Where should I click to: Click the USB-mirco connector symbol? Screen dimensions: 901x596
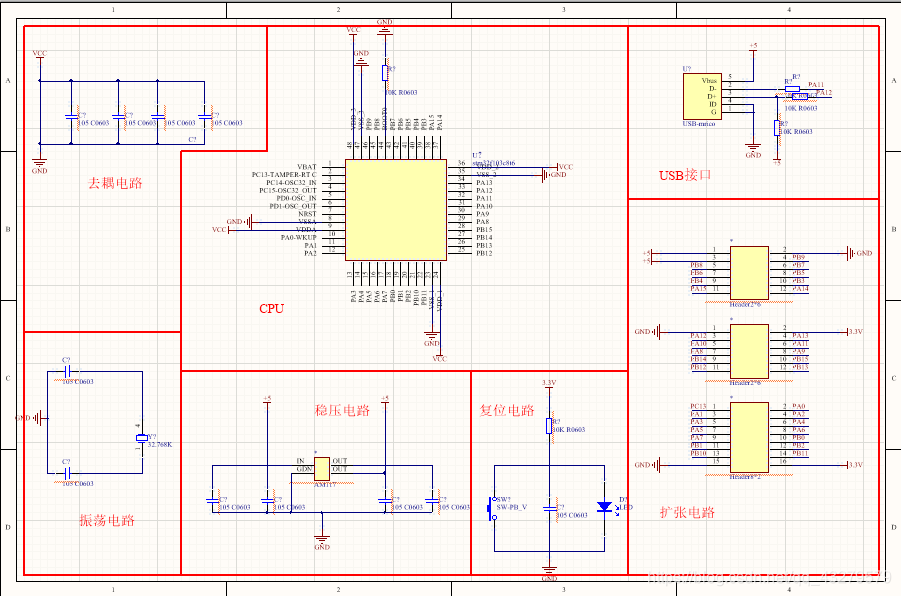coord(702,97)
